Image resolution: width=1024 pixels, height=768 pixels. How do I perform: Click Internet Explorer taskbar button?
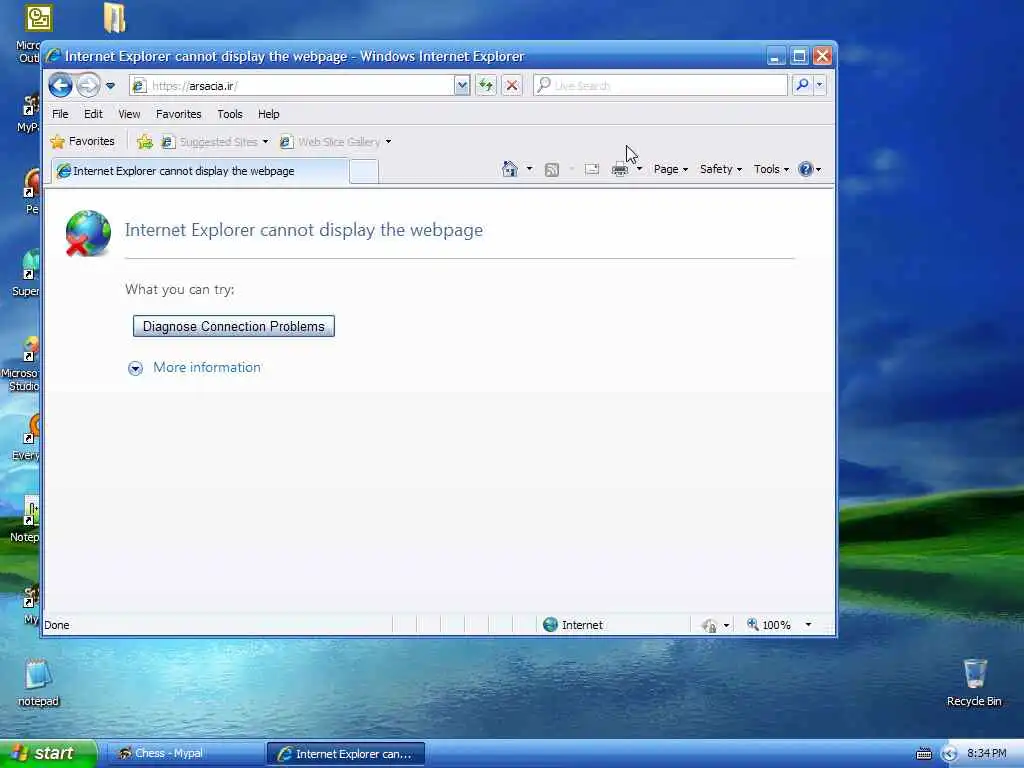[x=346, y=754]
